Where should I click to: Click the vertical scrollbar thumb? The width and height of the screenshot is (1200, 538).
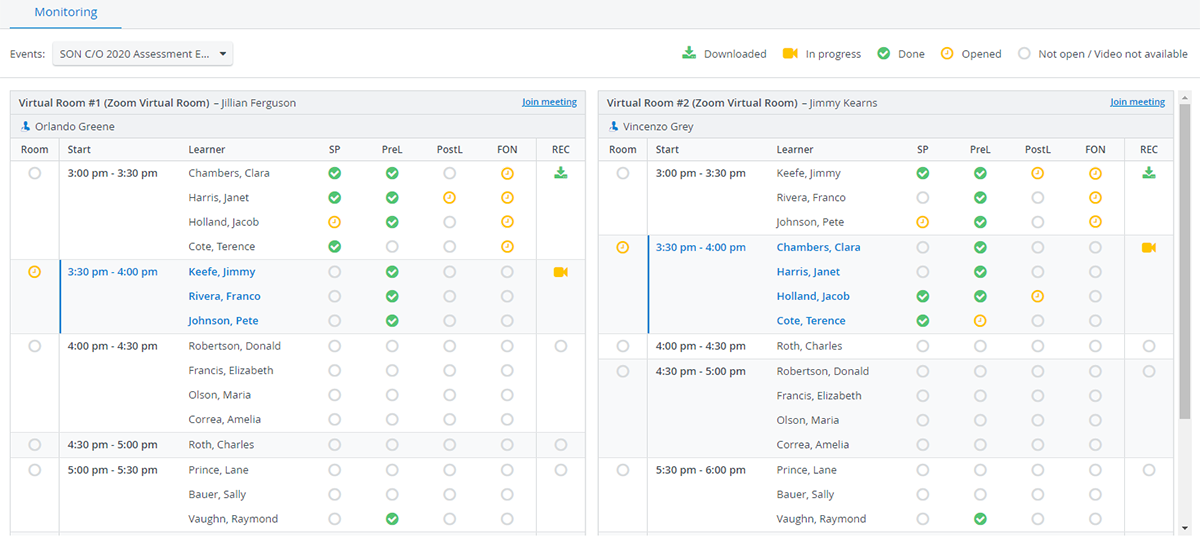coord(1185,260)
